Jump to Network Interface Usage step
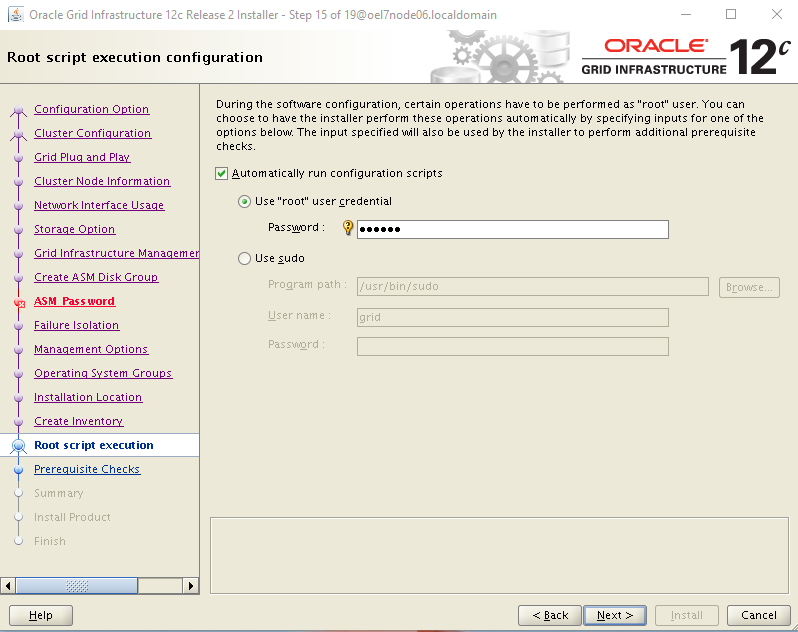 coord(99,206)
